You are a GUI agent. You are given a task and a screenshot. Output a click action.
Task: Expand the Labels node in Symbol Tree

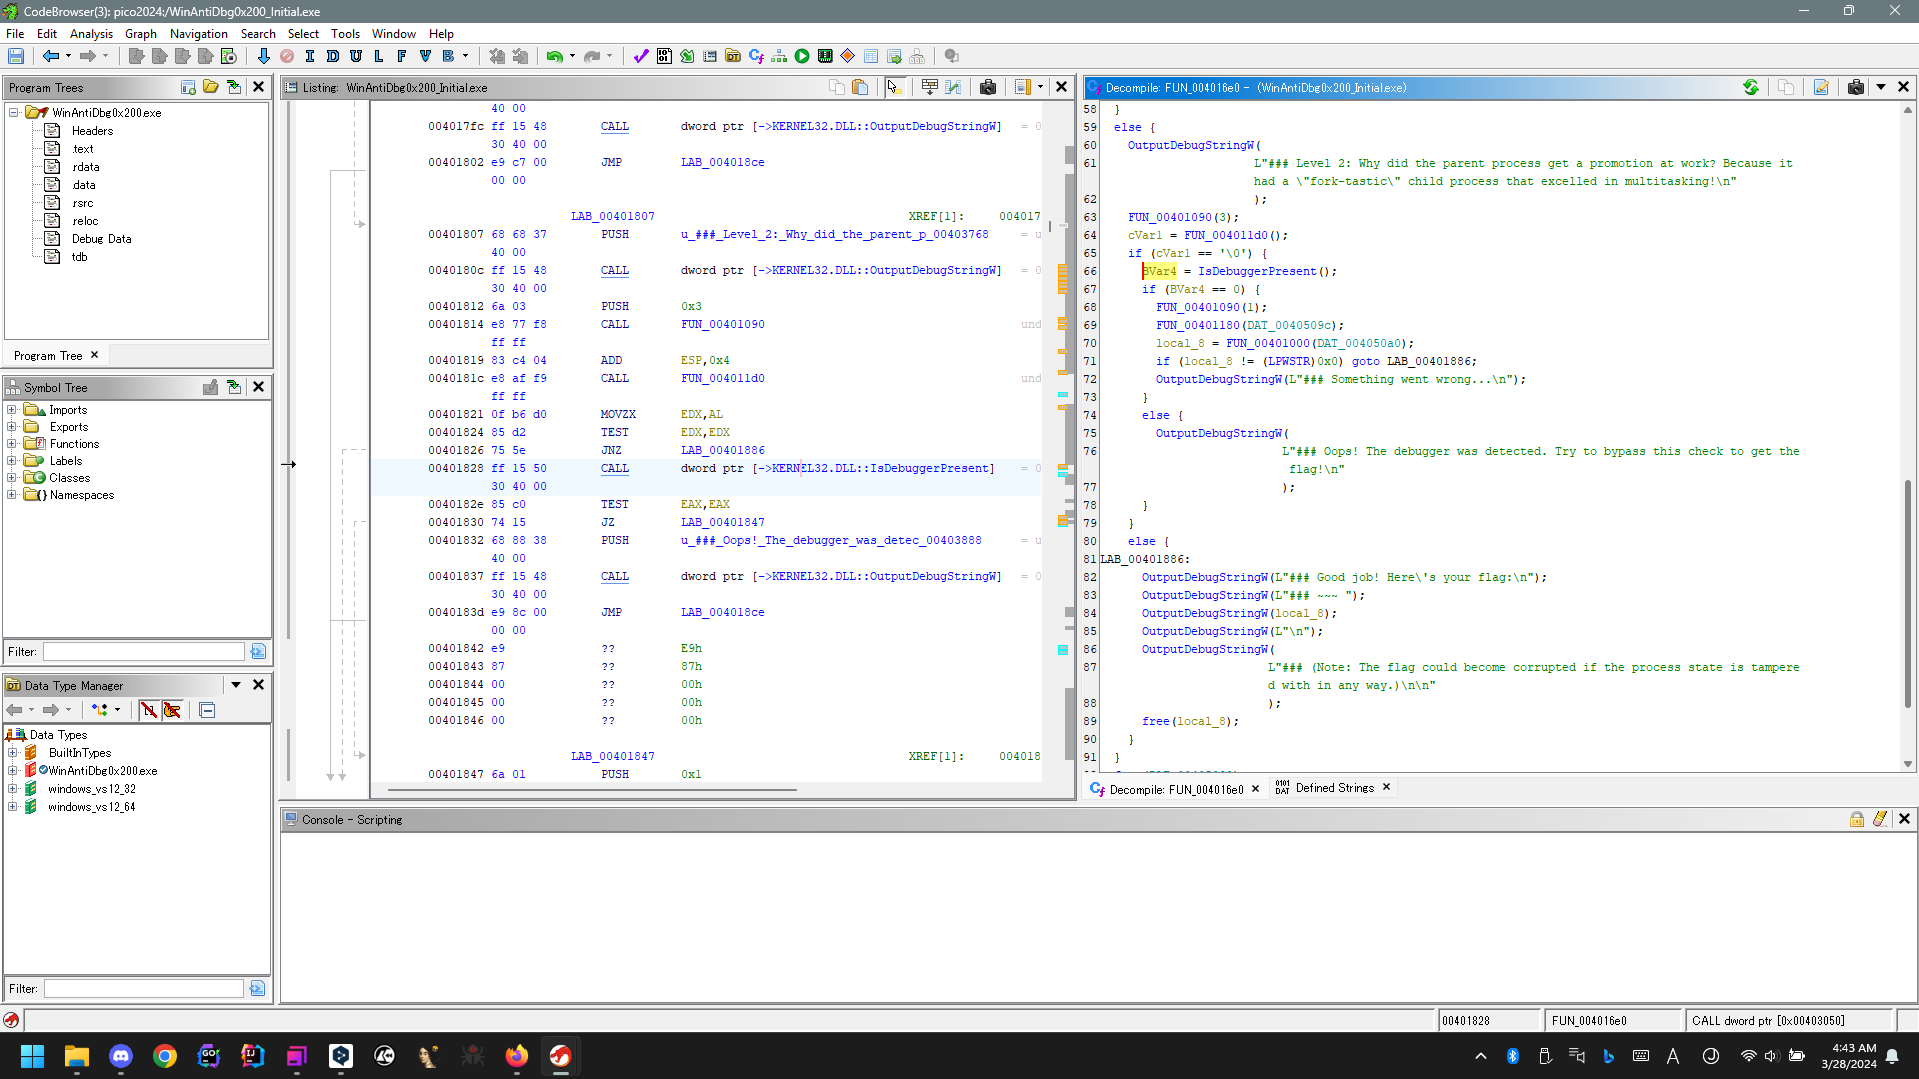12,461
